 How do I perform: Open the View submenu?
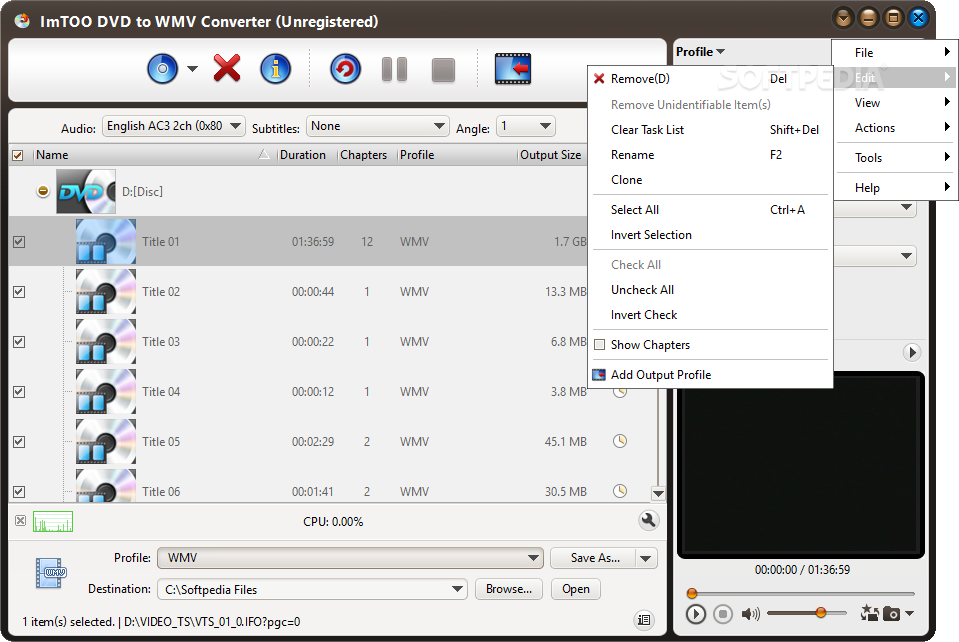tap(895, 103)
